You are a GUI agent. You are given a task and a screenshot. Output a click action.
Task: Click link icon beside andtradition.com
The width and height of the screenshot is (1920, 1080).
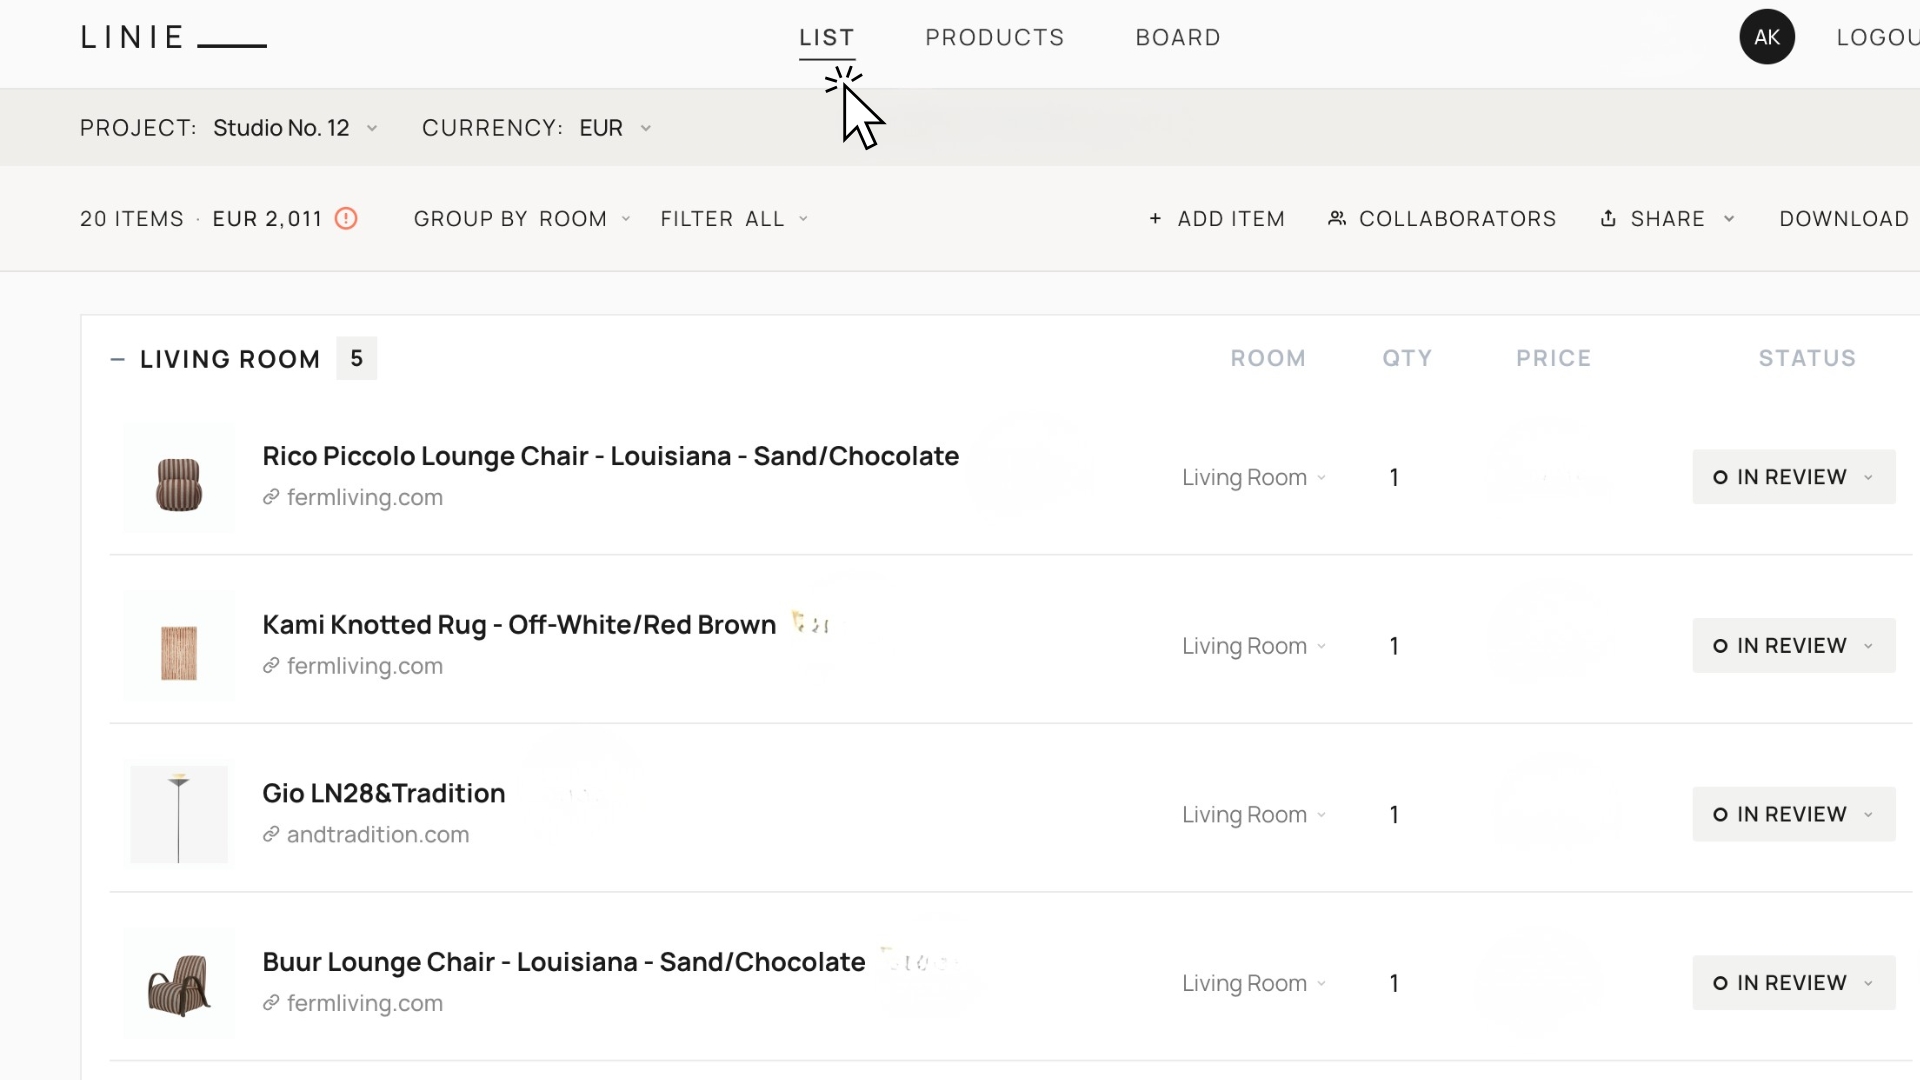tap(271, 835)
